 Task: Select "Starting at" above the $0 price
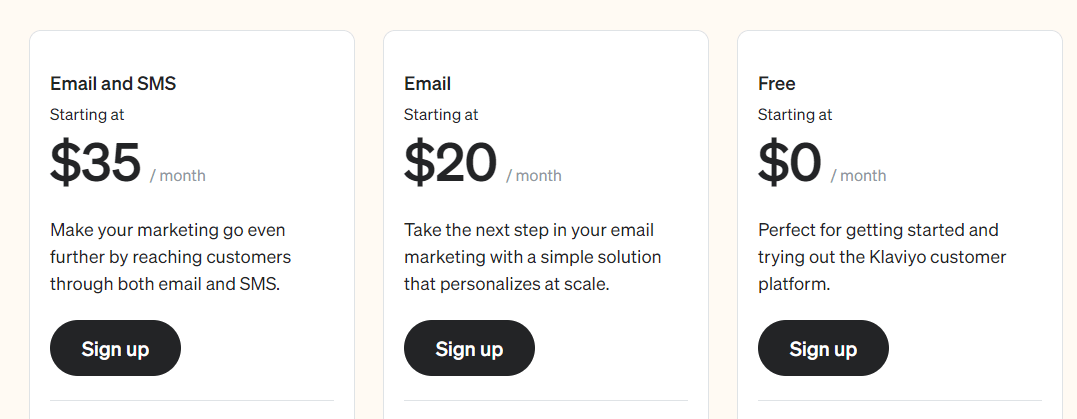(795, 115)
